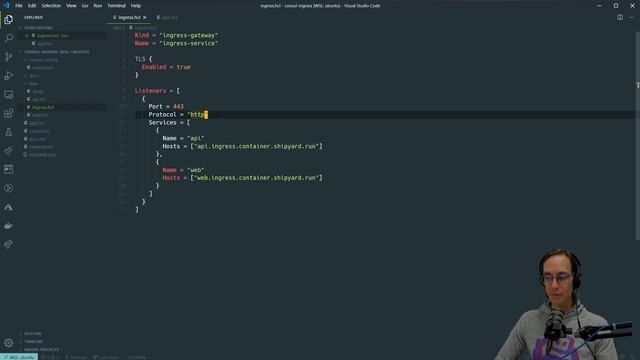The image size is (640, 360).
Task: Click the Listeners keyword in the code
Action: 151,91
